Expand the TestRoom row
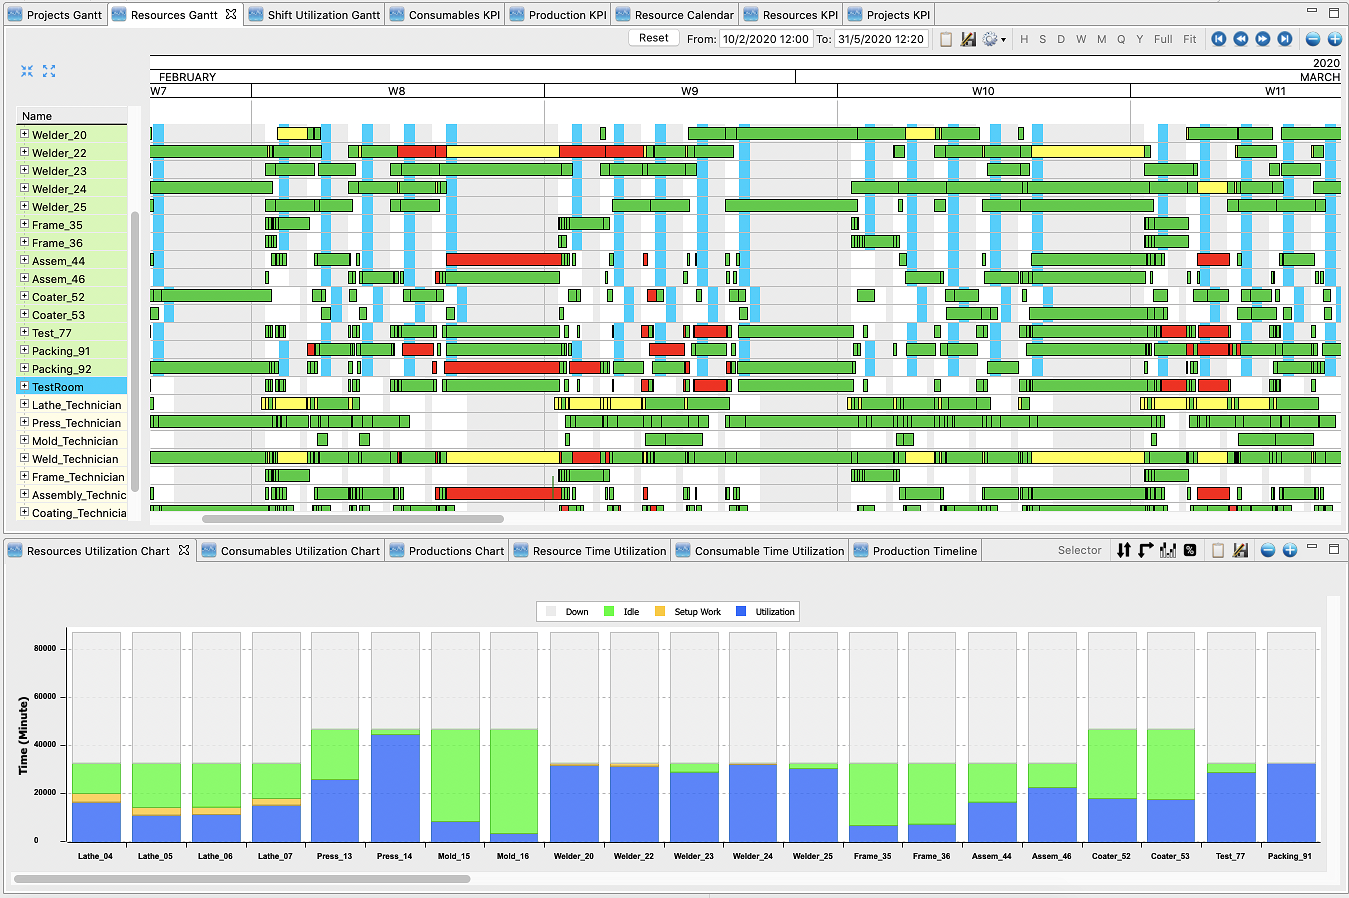The height and width of the screenshot is (898, 1349). 24,386
